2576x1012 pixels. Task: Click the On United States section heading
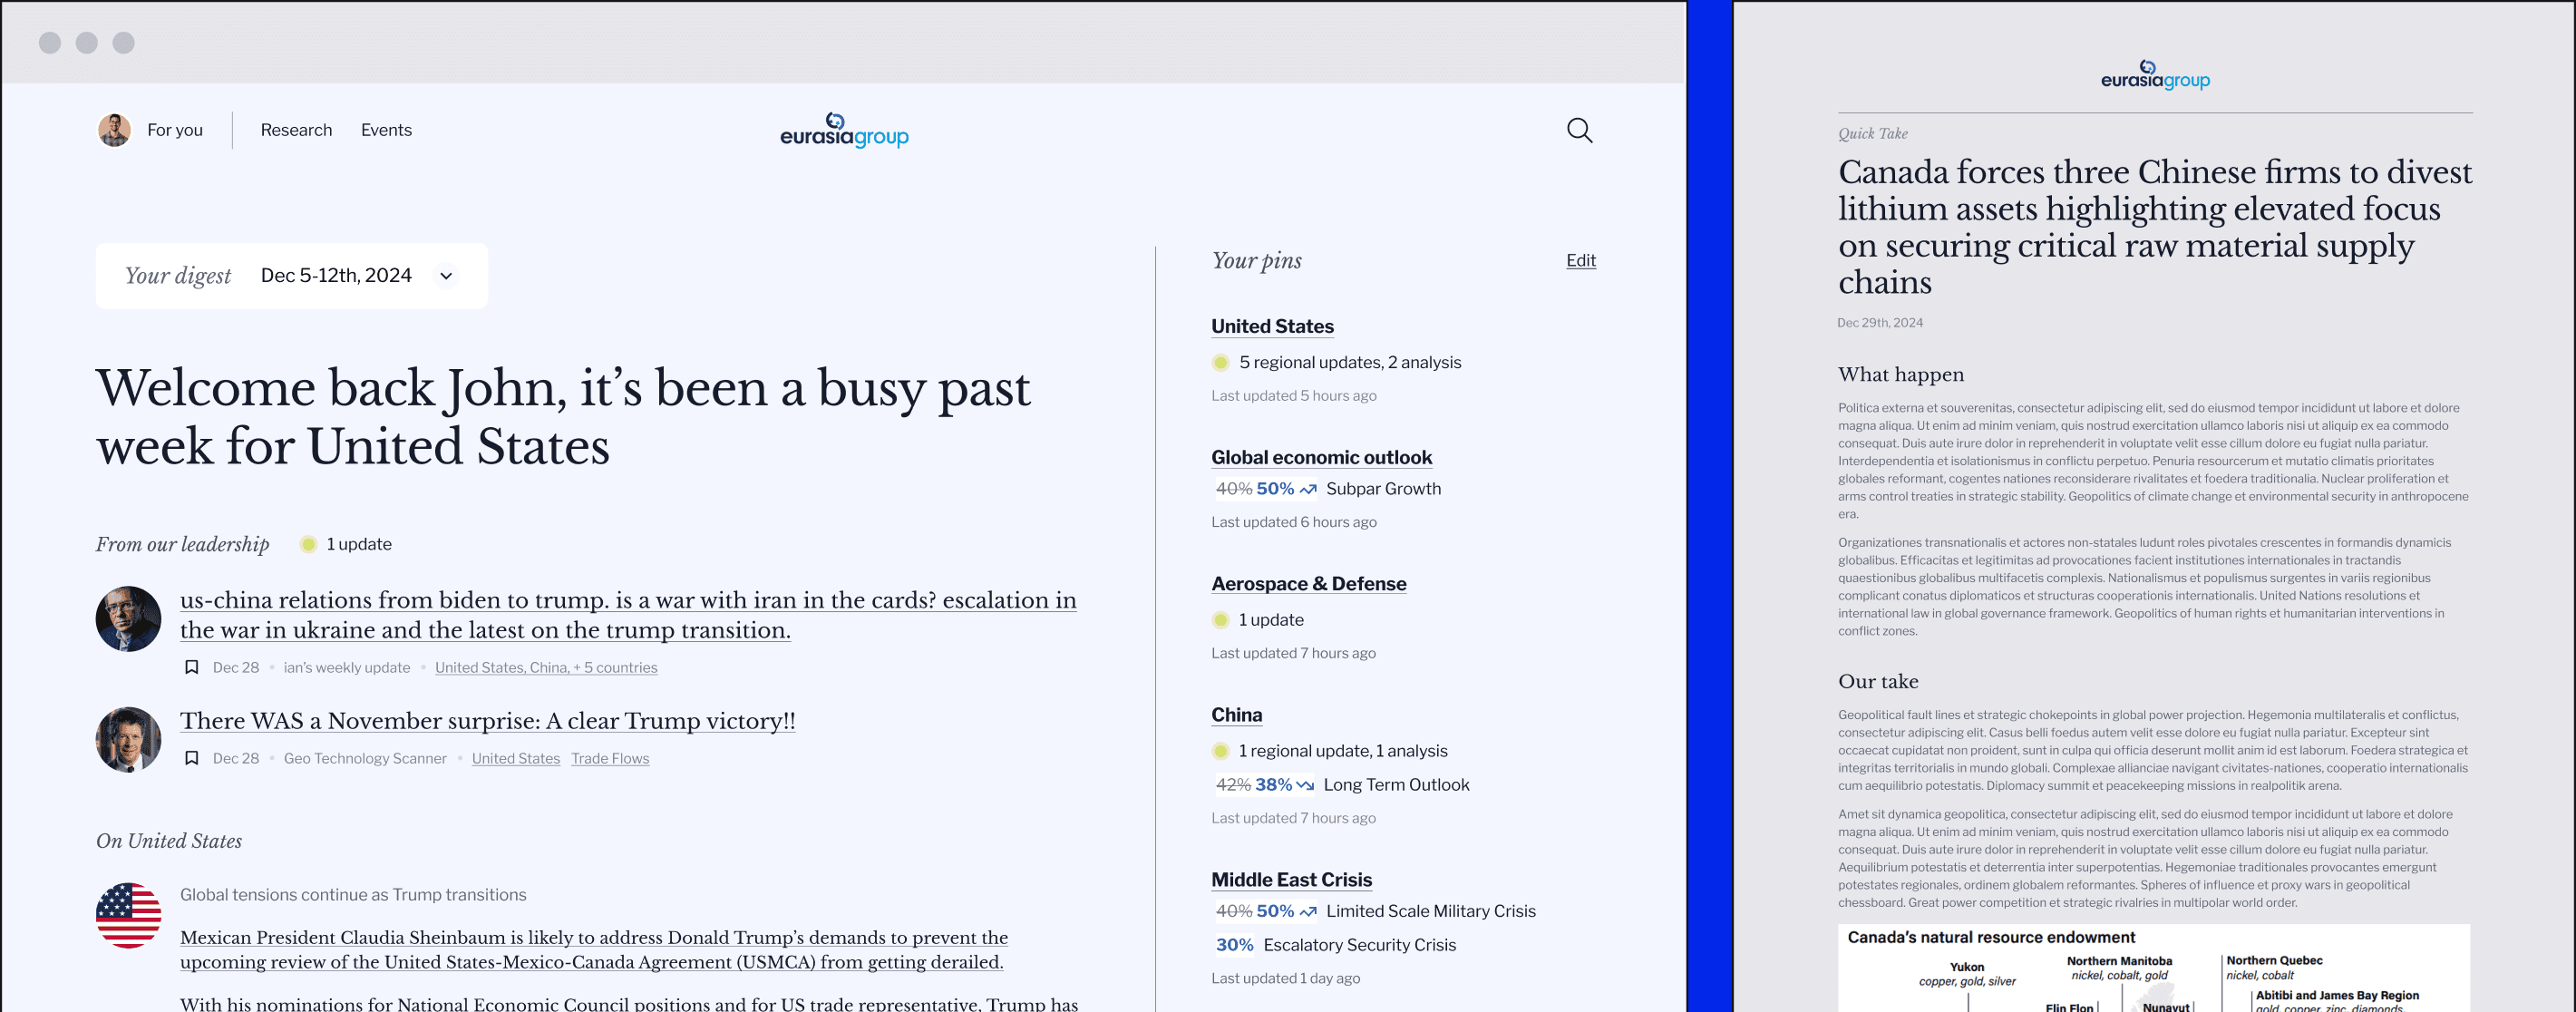tap(169, 841)
